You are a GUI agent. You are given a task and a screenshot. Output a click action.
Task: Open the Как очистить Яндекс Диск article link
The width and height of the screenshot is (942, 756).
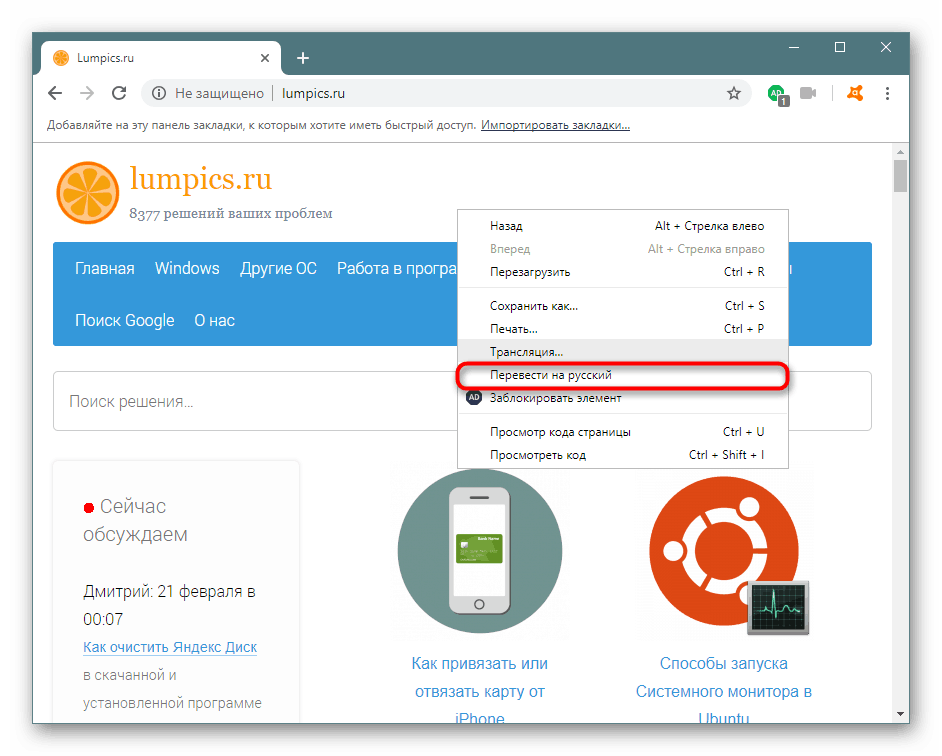click(170, 647)
